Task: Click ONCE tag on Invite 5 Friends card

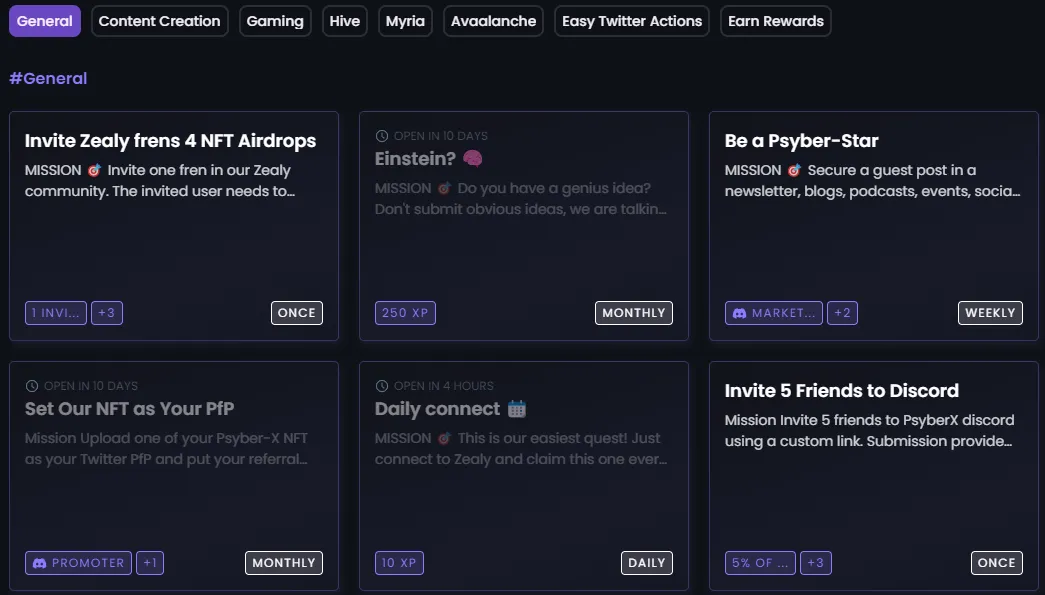Action: [996, 563]
